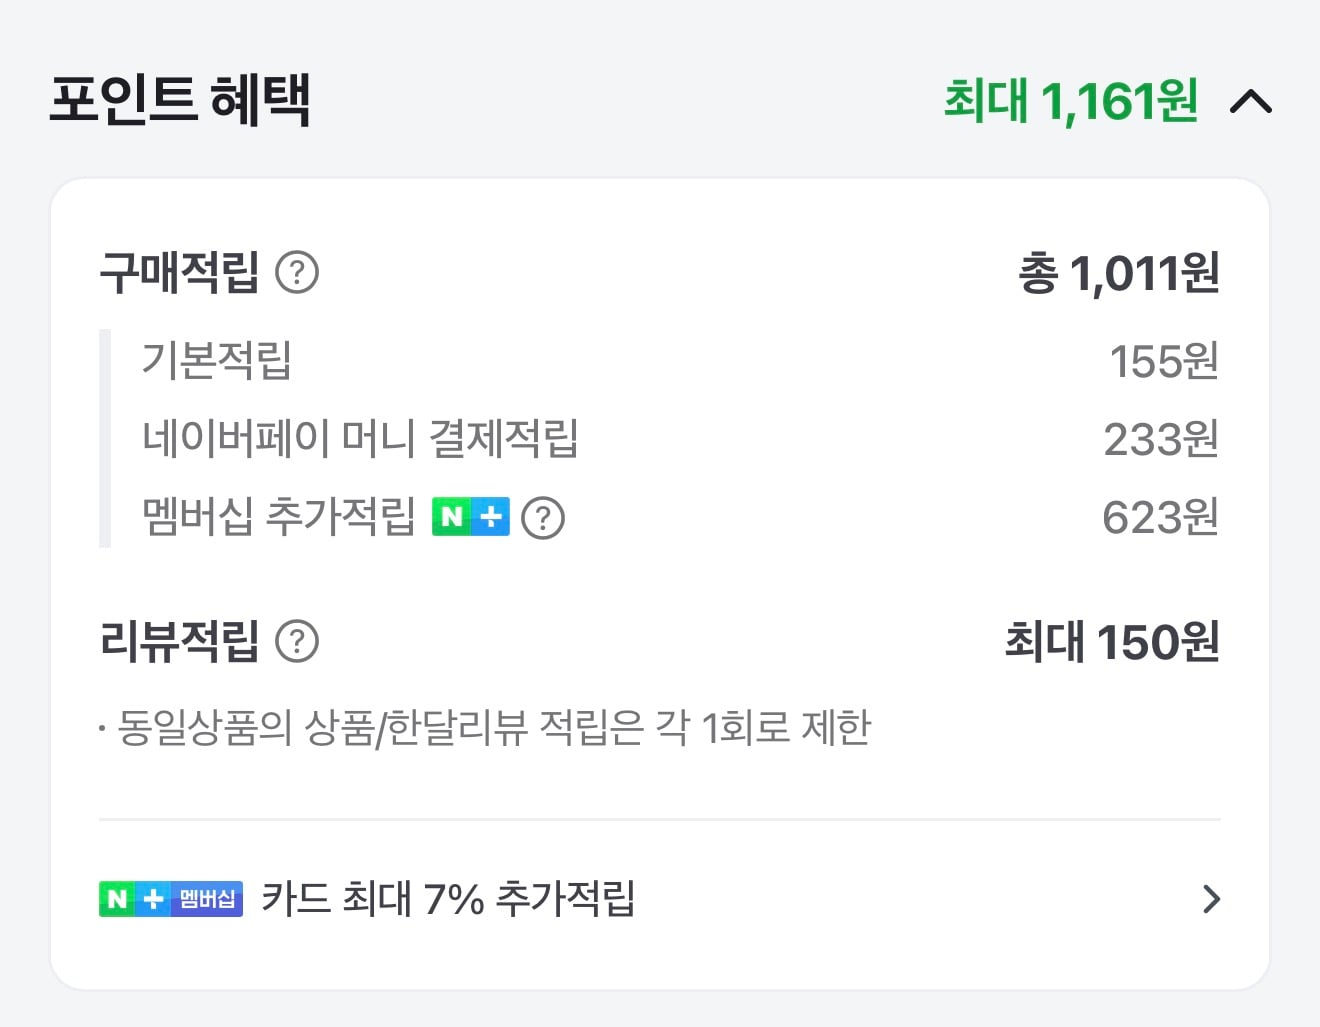The width and height of the screenshot is (1320, 1027).
Task: Click the green 최대 1,161원 total text
Action: pos(1070,99)
